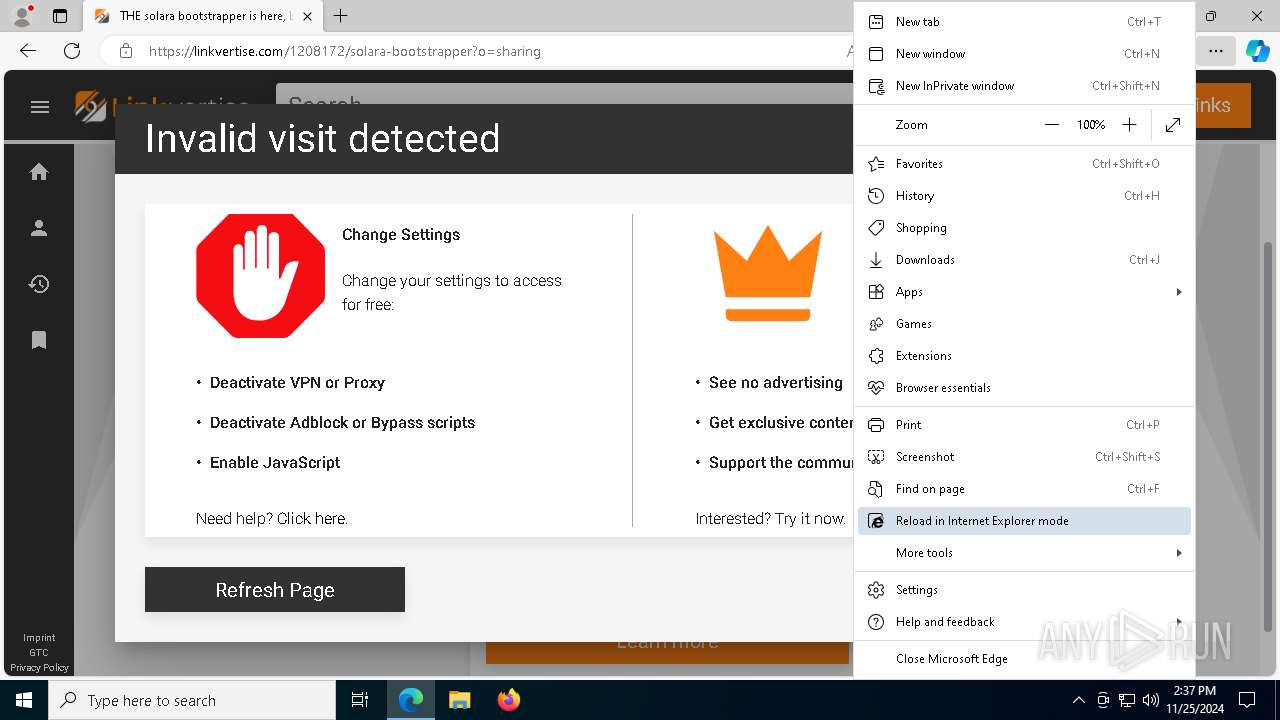The image size is (1280, 720).
Task: View site info padlock icon
Action: tap(125, 51)
